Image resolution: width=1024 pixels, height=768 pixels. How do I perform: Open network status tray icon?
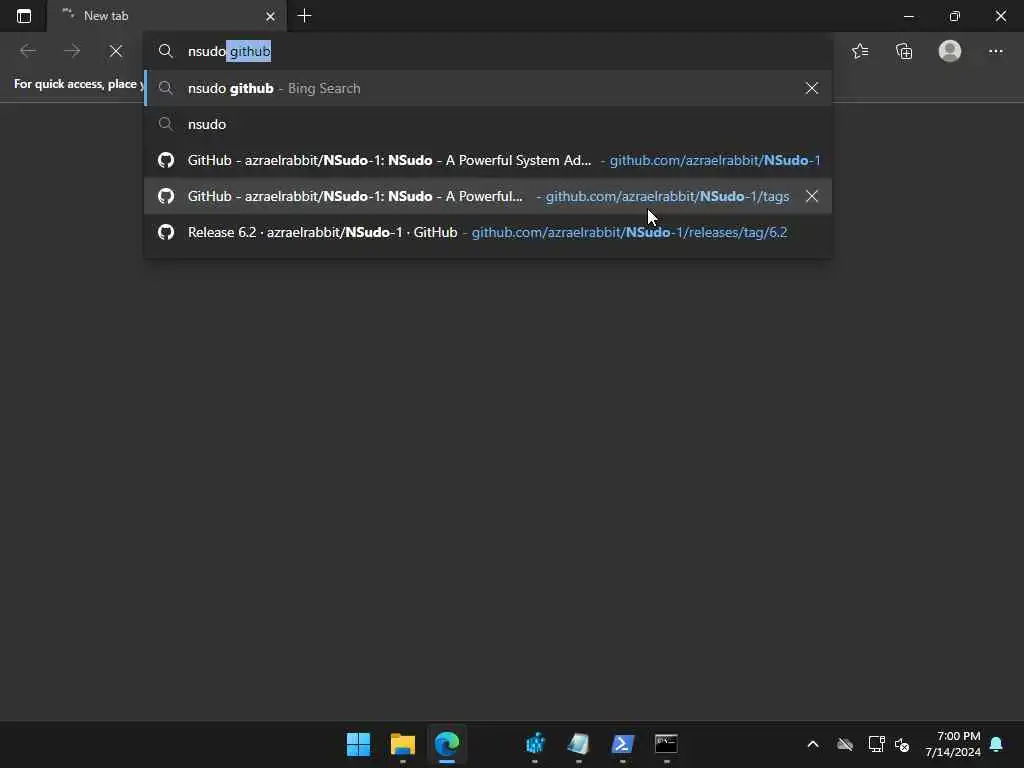tap(876, 744)
